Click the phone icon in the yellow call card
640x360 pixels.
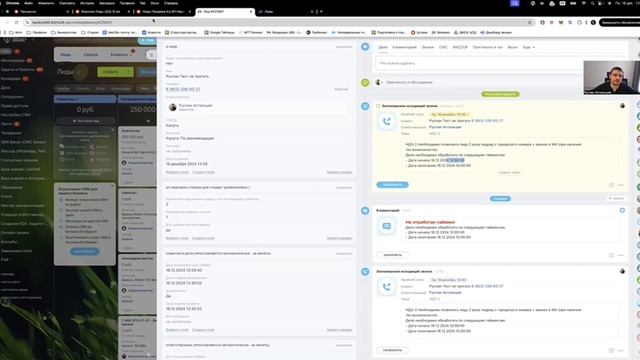click(x=387, y=121)
